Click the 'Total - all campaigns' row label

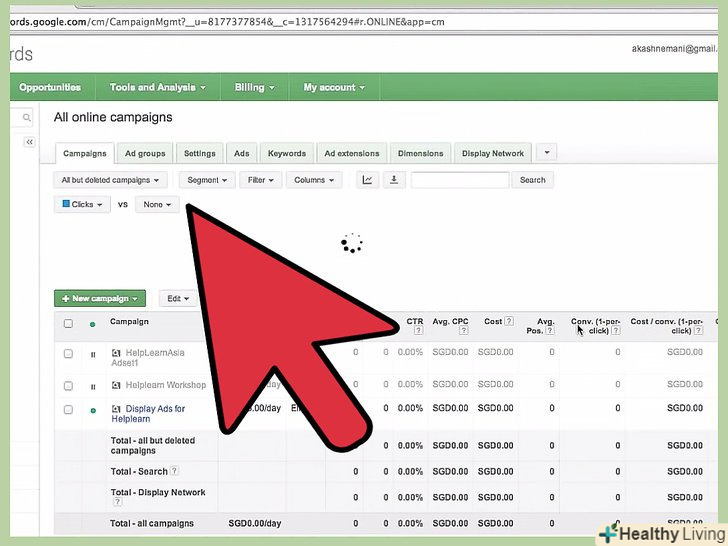tap(152, 523)
